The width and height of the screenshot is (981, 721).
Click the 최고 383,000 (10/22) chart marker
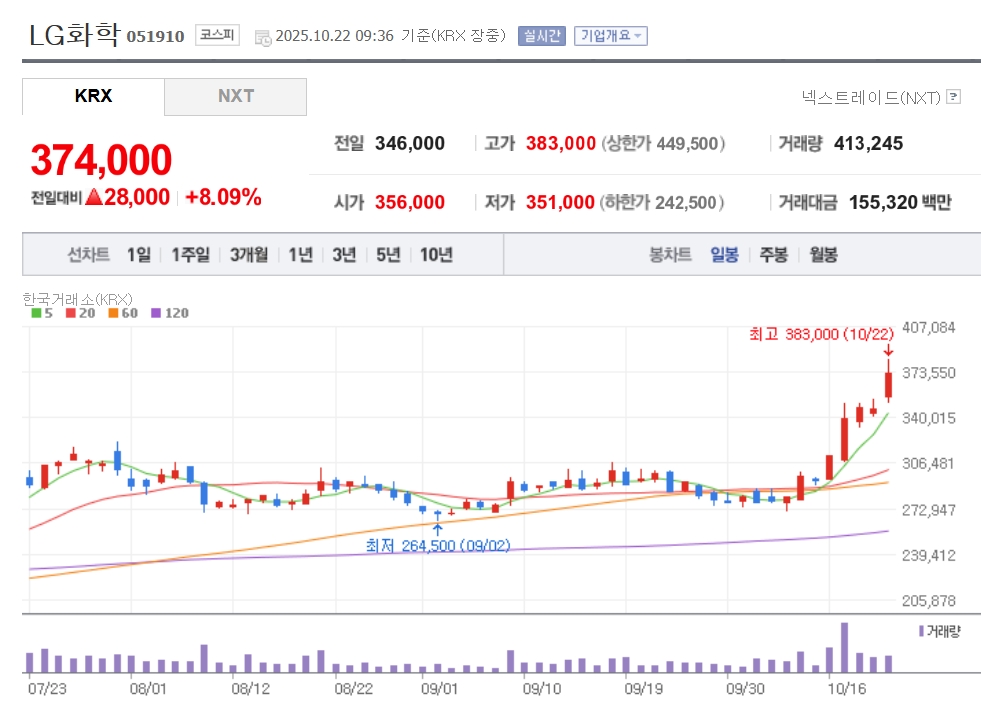click(x=821, y=334)
